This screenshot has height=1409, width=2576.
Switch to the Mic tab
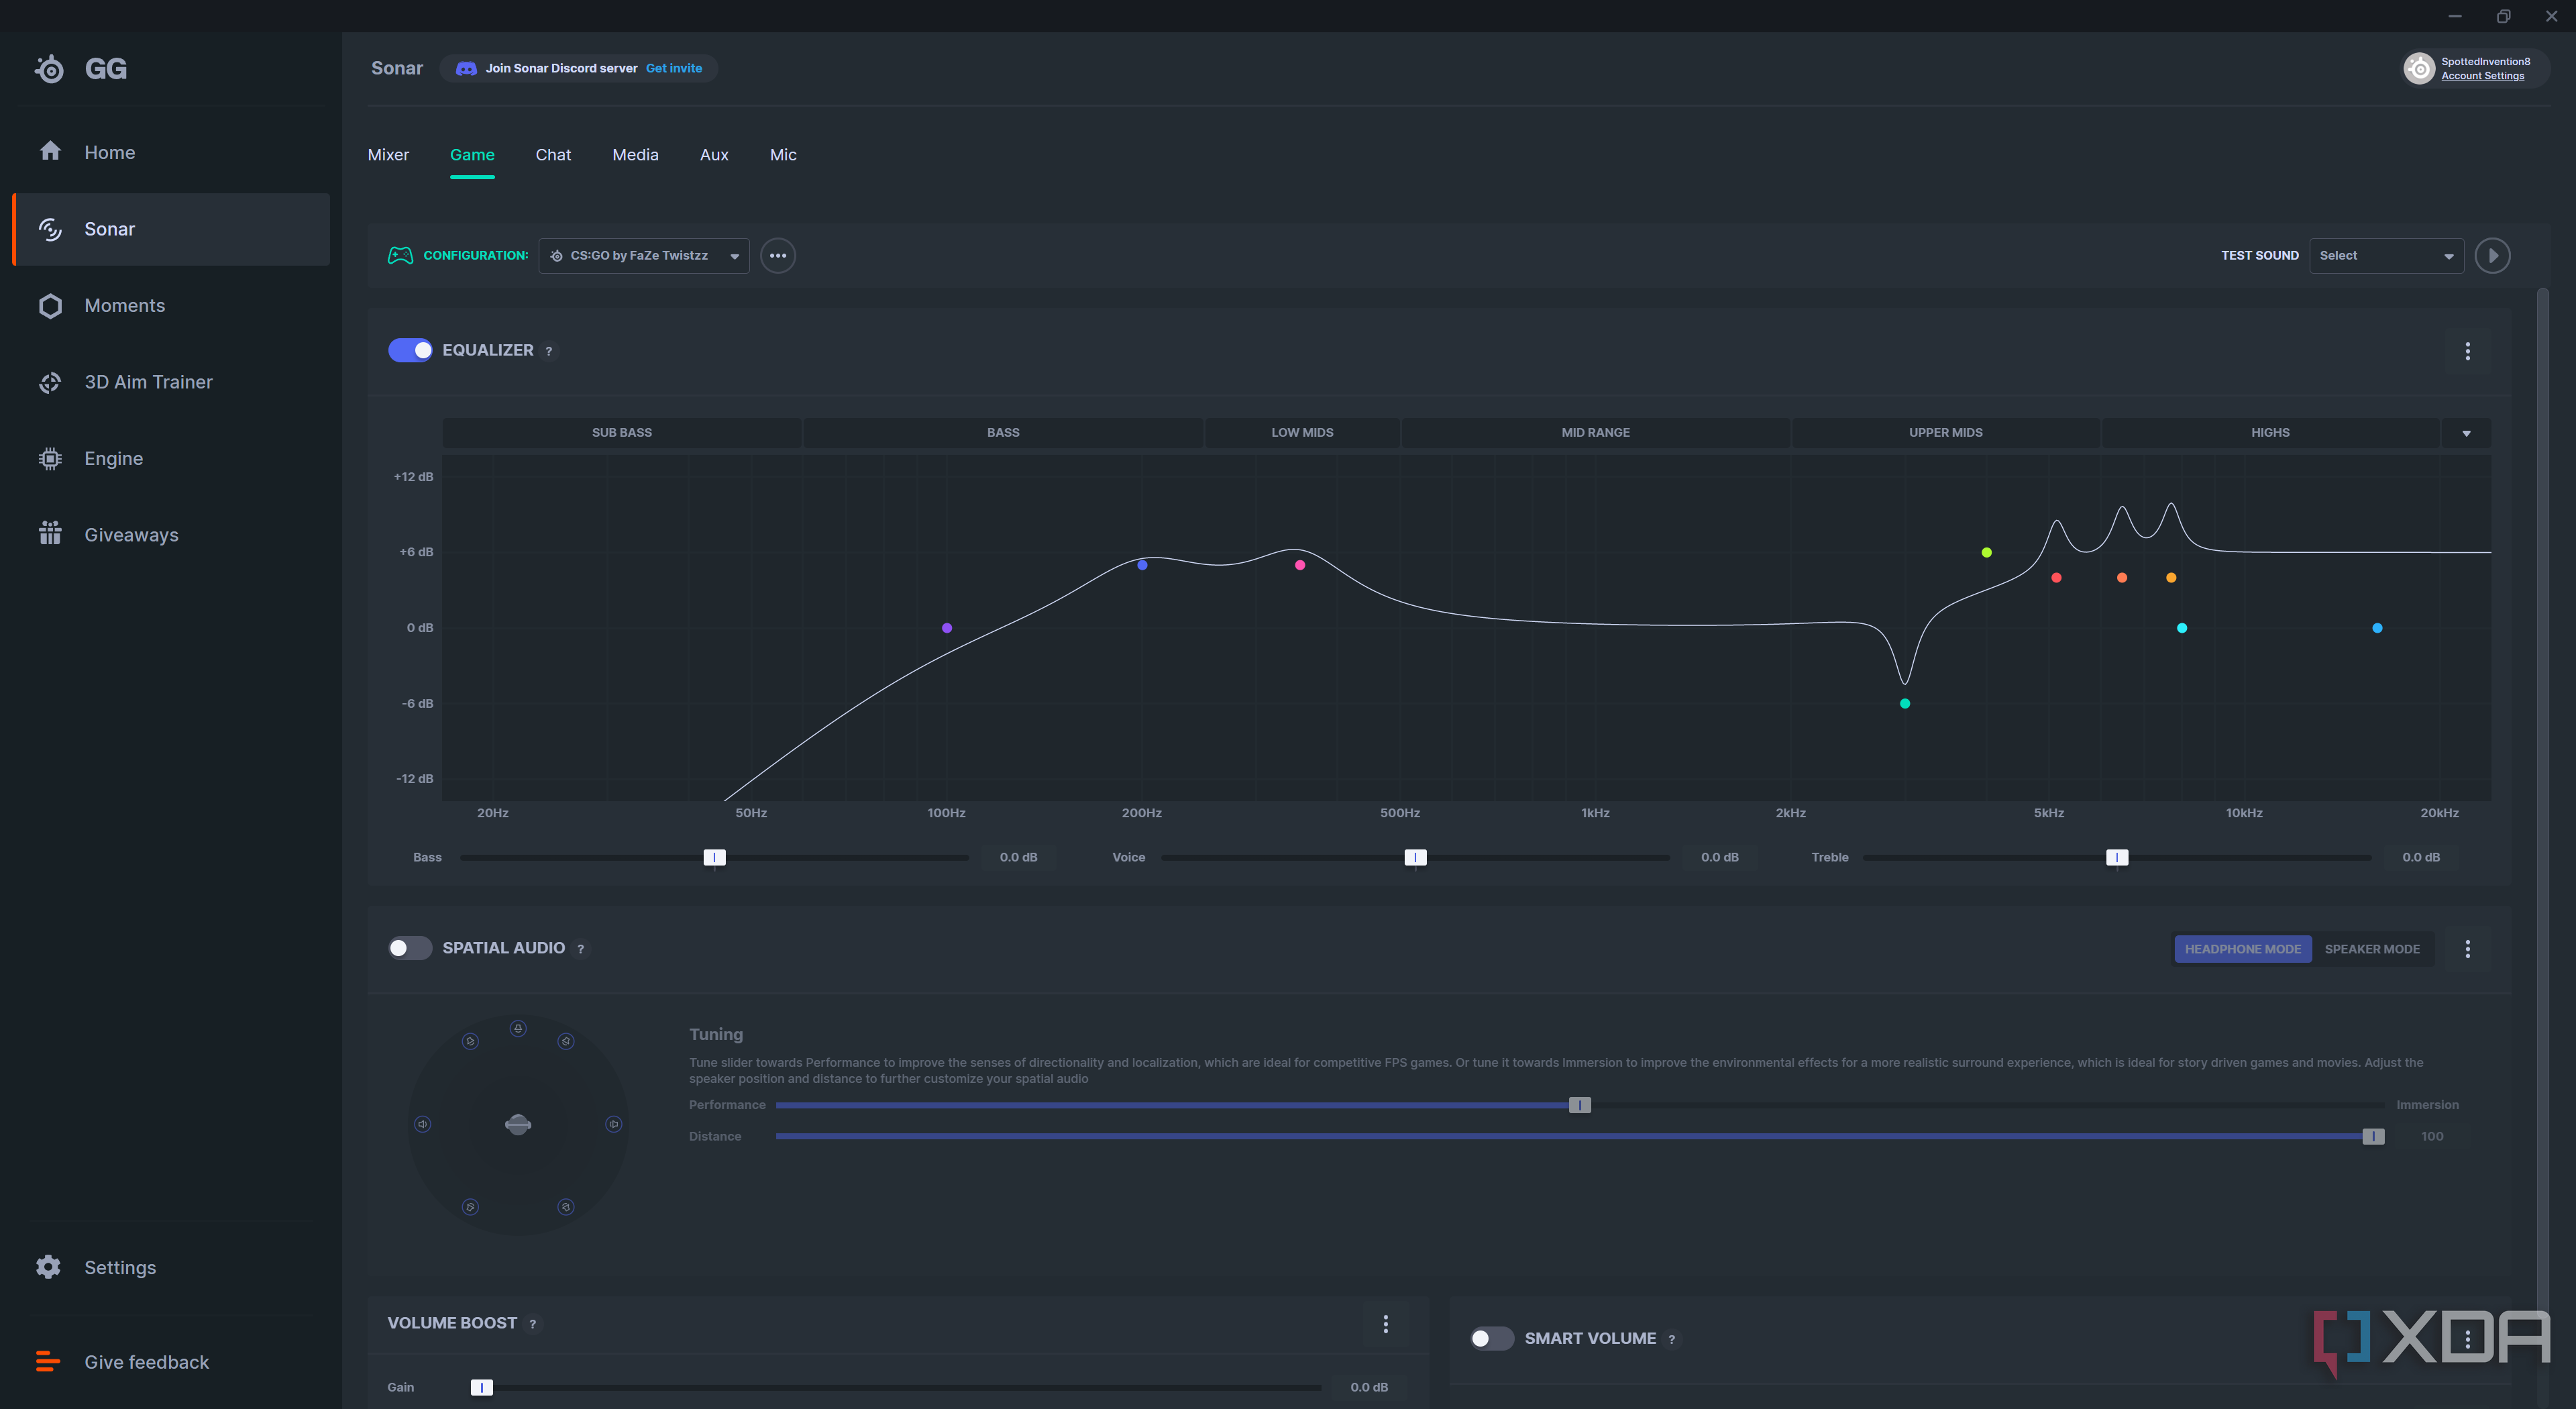pos(783,155)
